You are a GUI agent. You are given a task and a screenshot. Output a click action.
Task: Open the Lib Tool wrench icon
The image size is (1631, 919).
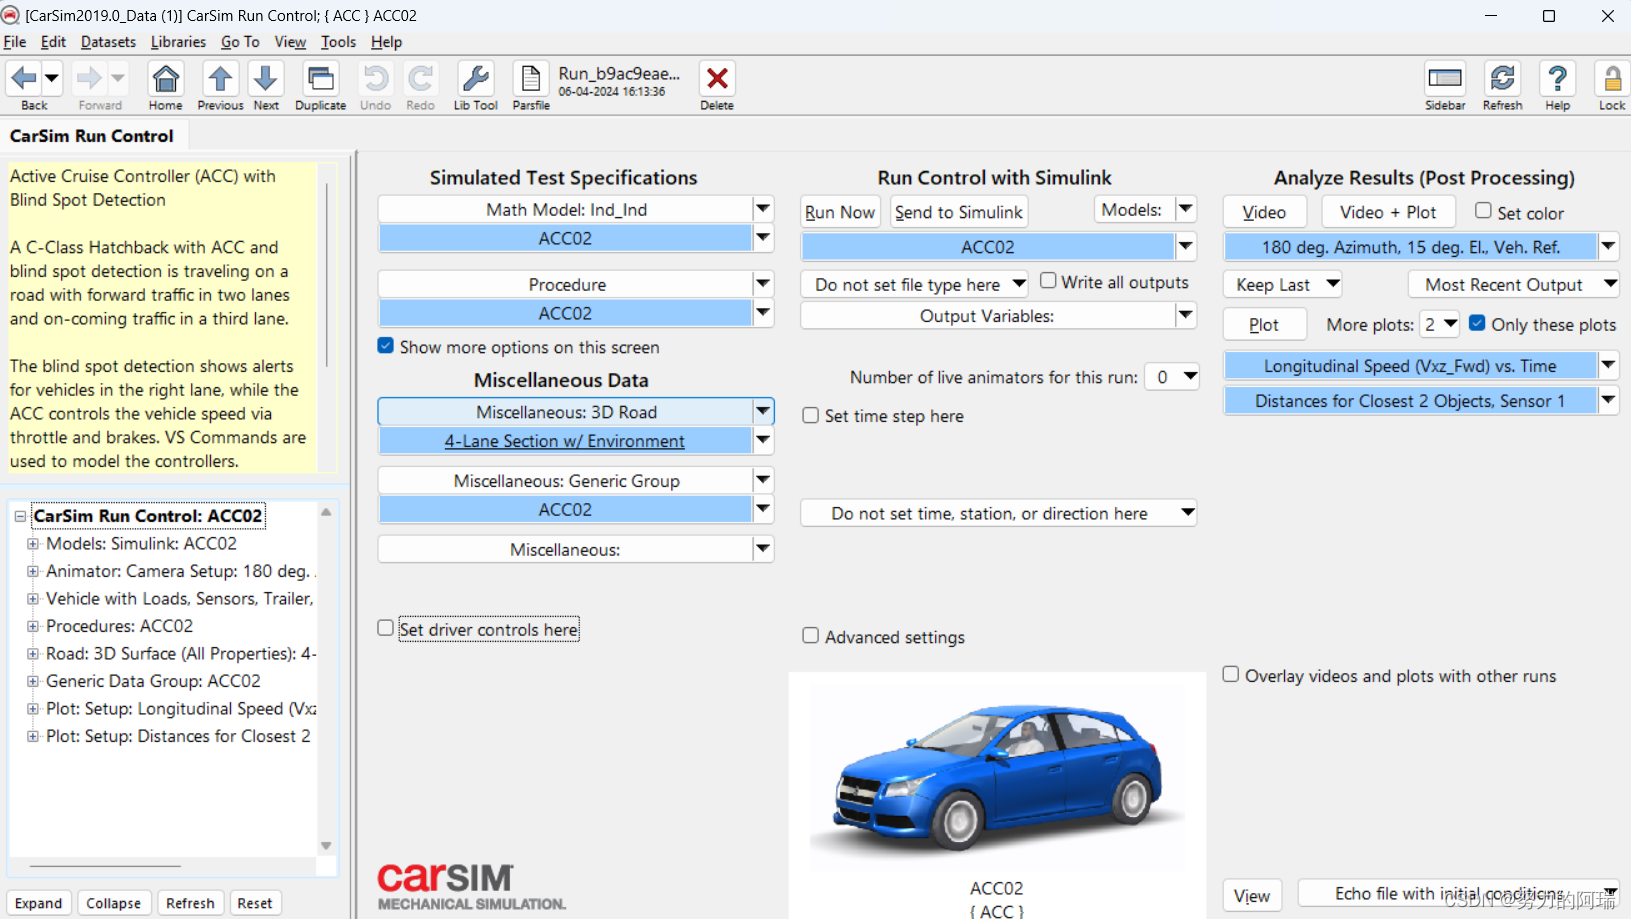[476, 78]
